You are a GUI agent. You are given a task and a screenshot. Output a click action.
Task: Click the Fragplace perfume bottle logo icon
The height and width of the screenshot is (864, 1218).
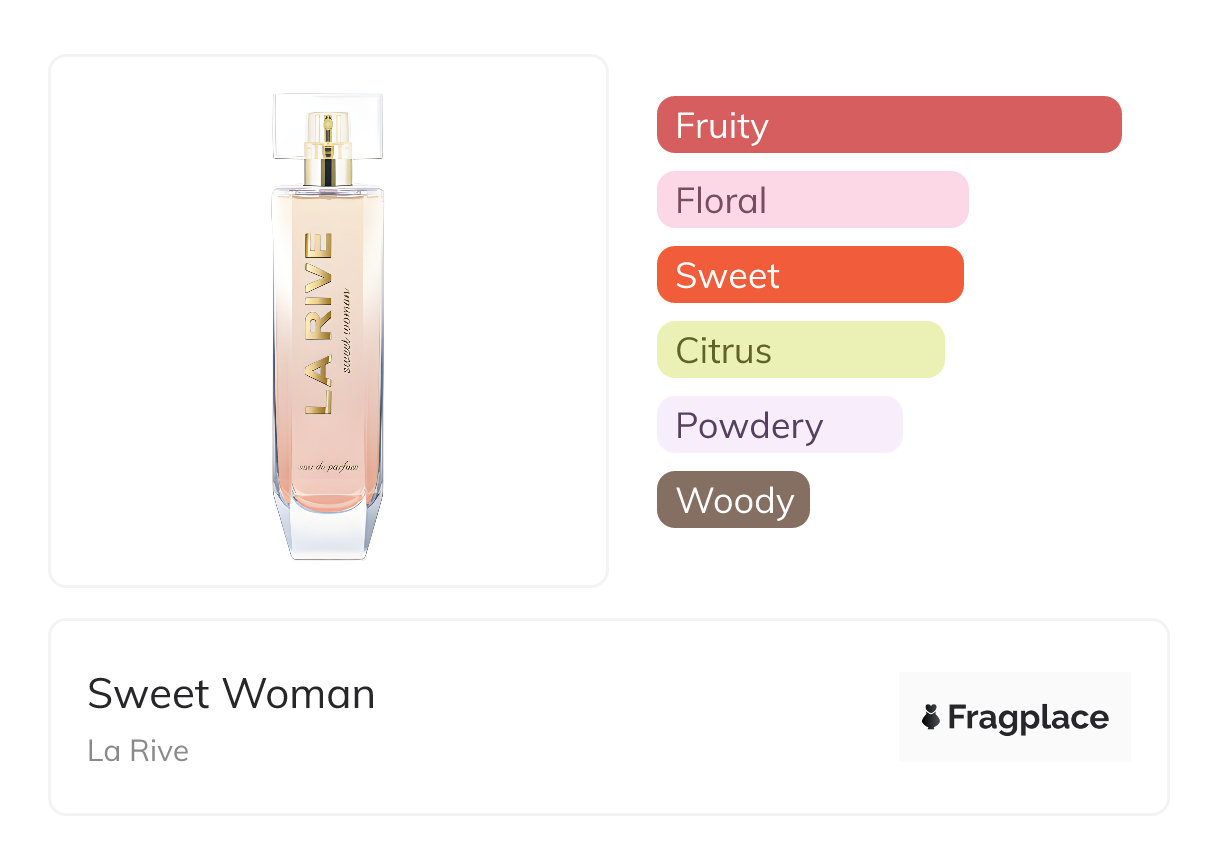coord(931,717)
